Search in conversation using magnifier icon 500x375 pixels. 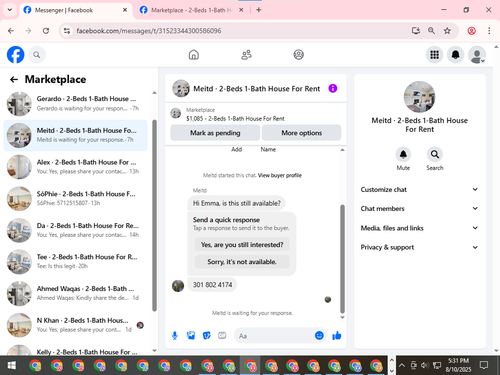tap(435, 154)
